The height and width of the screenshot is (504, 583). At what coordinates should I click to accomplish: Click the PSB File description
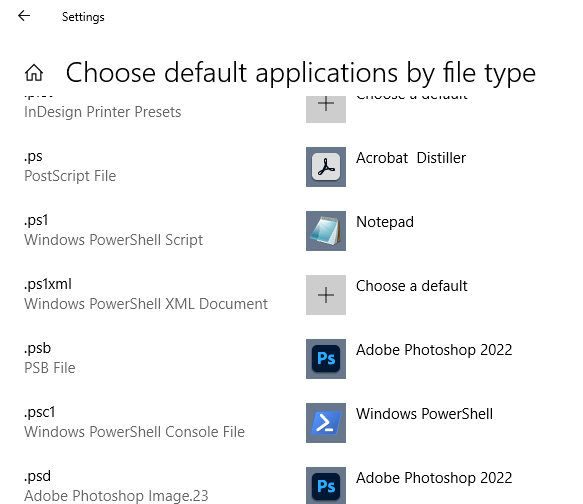[x=49, y=368]
